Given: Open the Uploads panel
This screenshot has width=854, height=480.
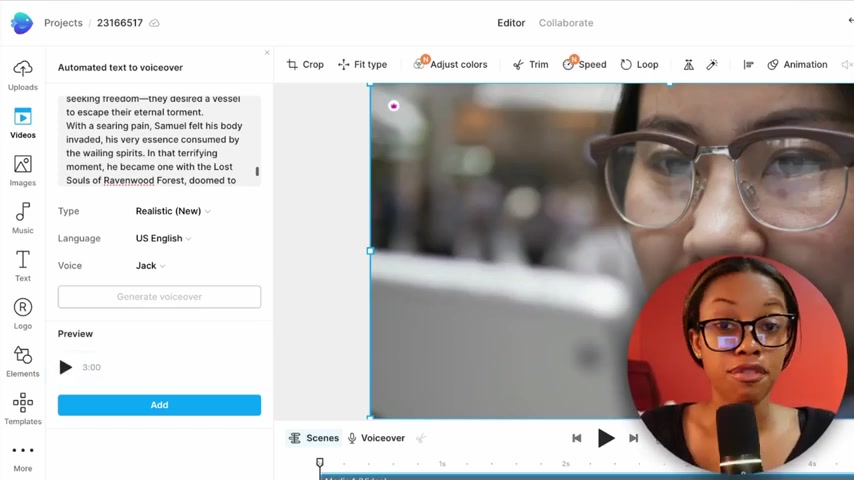Looking at the screenshot, I should click(x=22, y=75).
